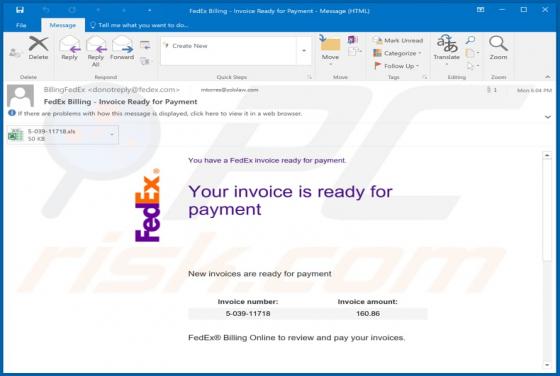Click invoice amount 160.86 cell
The width and height of the screenshot is (560, 376).
click(368, 314)
